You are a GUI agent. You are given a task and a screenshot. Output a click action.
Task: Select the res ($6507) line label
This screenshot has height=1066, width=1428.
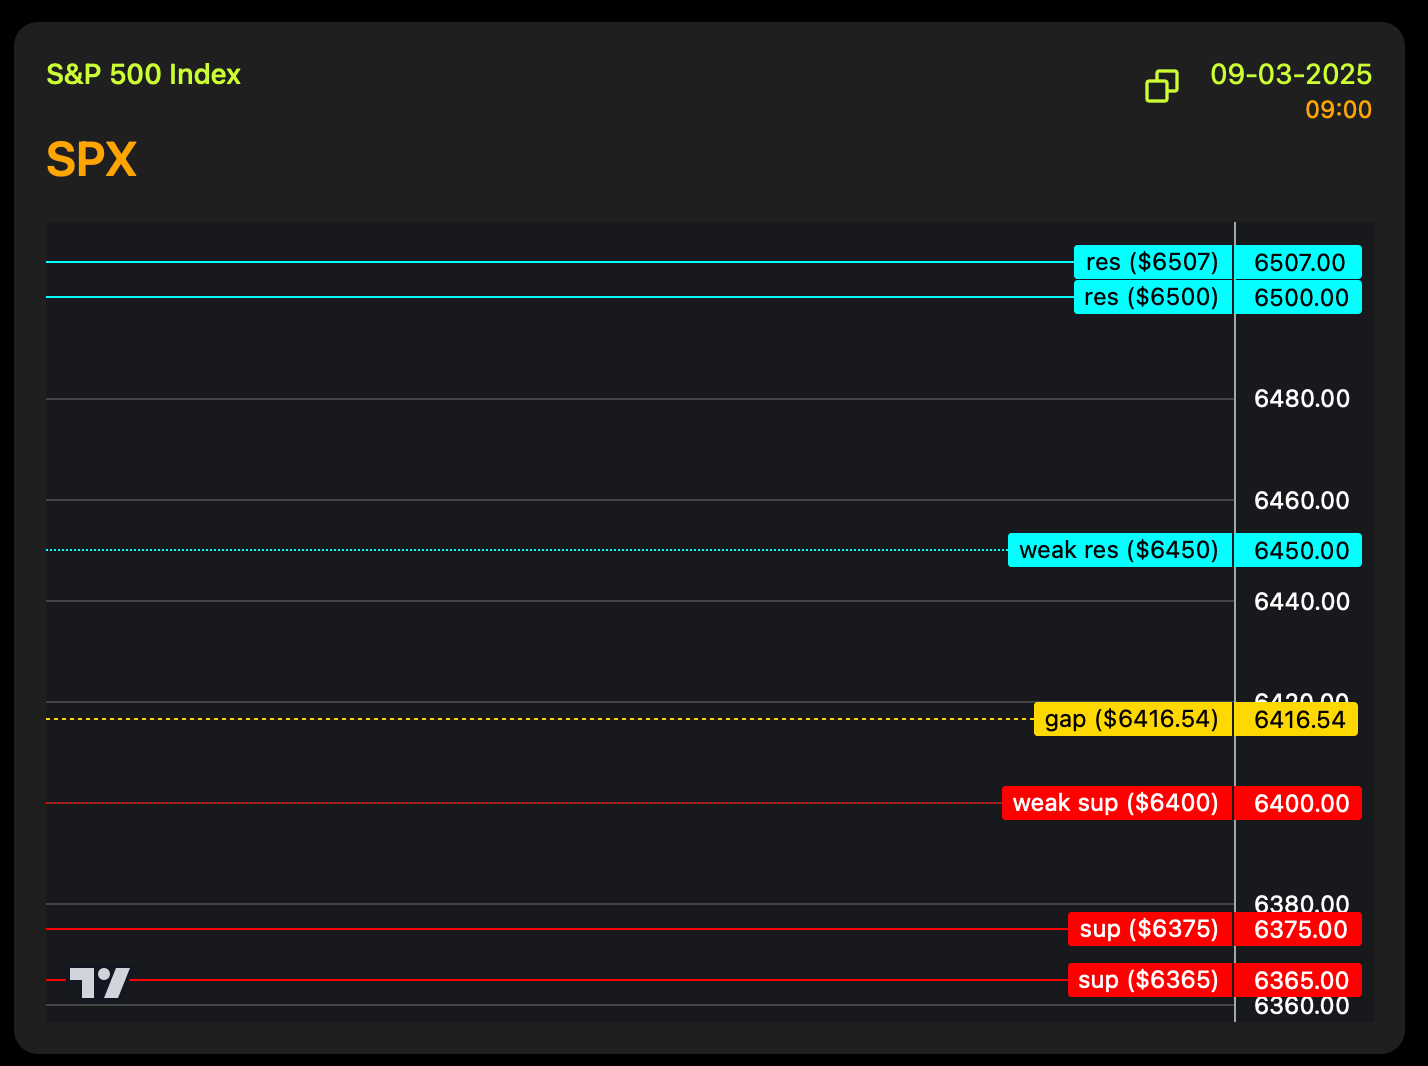[1153, 263]
